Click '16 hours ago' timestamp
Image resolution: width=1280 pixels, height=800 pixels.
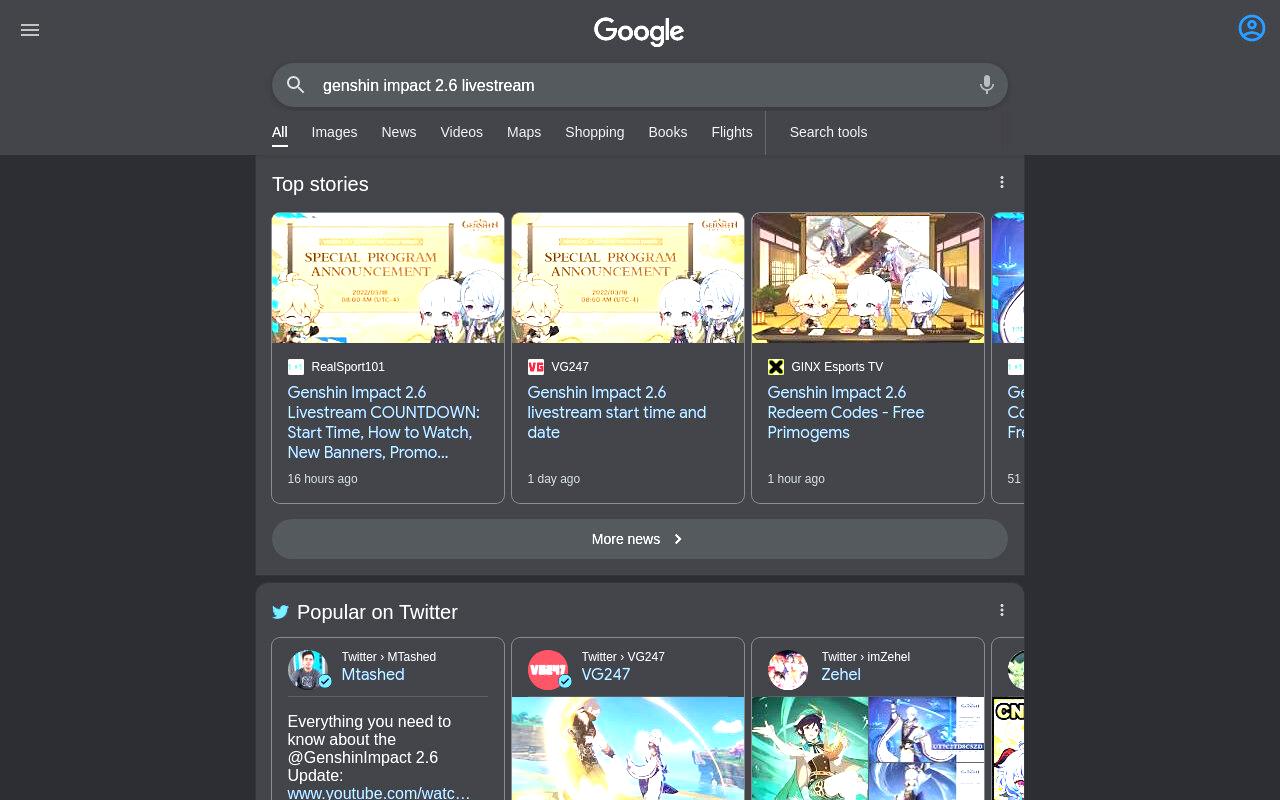point(322,479)
